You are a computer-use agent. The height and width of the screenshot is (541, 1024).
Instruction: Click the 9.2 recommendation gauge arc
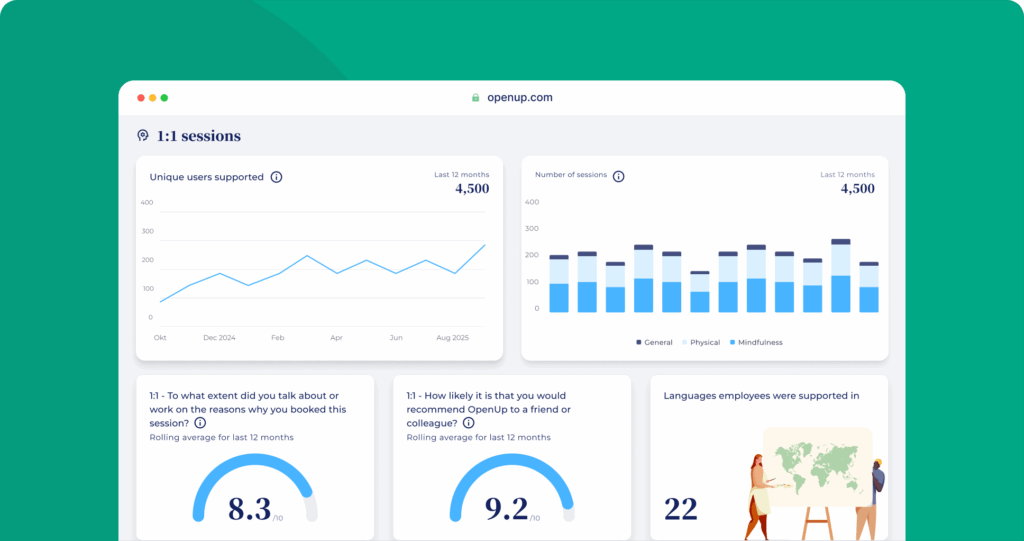click(511, 471)
